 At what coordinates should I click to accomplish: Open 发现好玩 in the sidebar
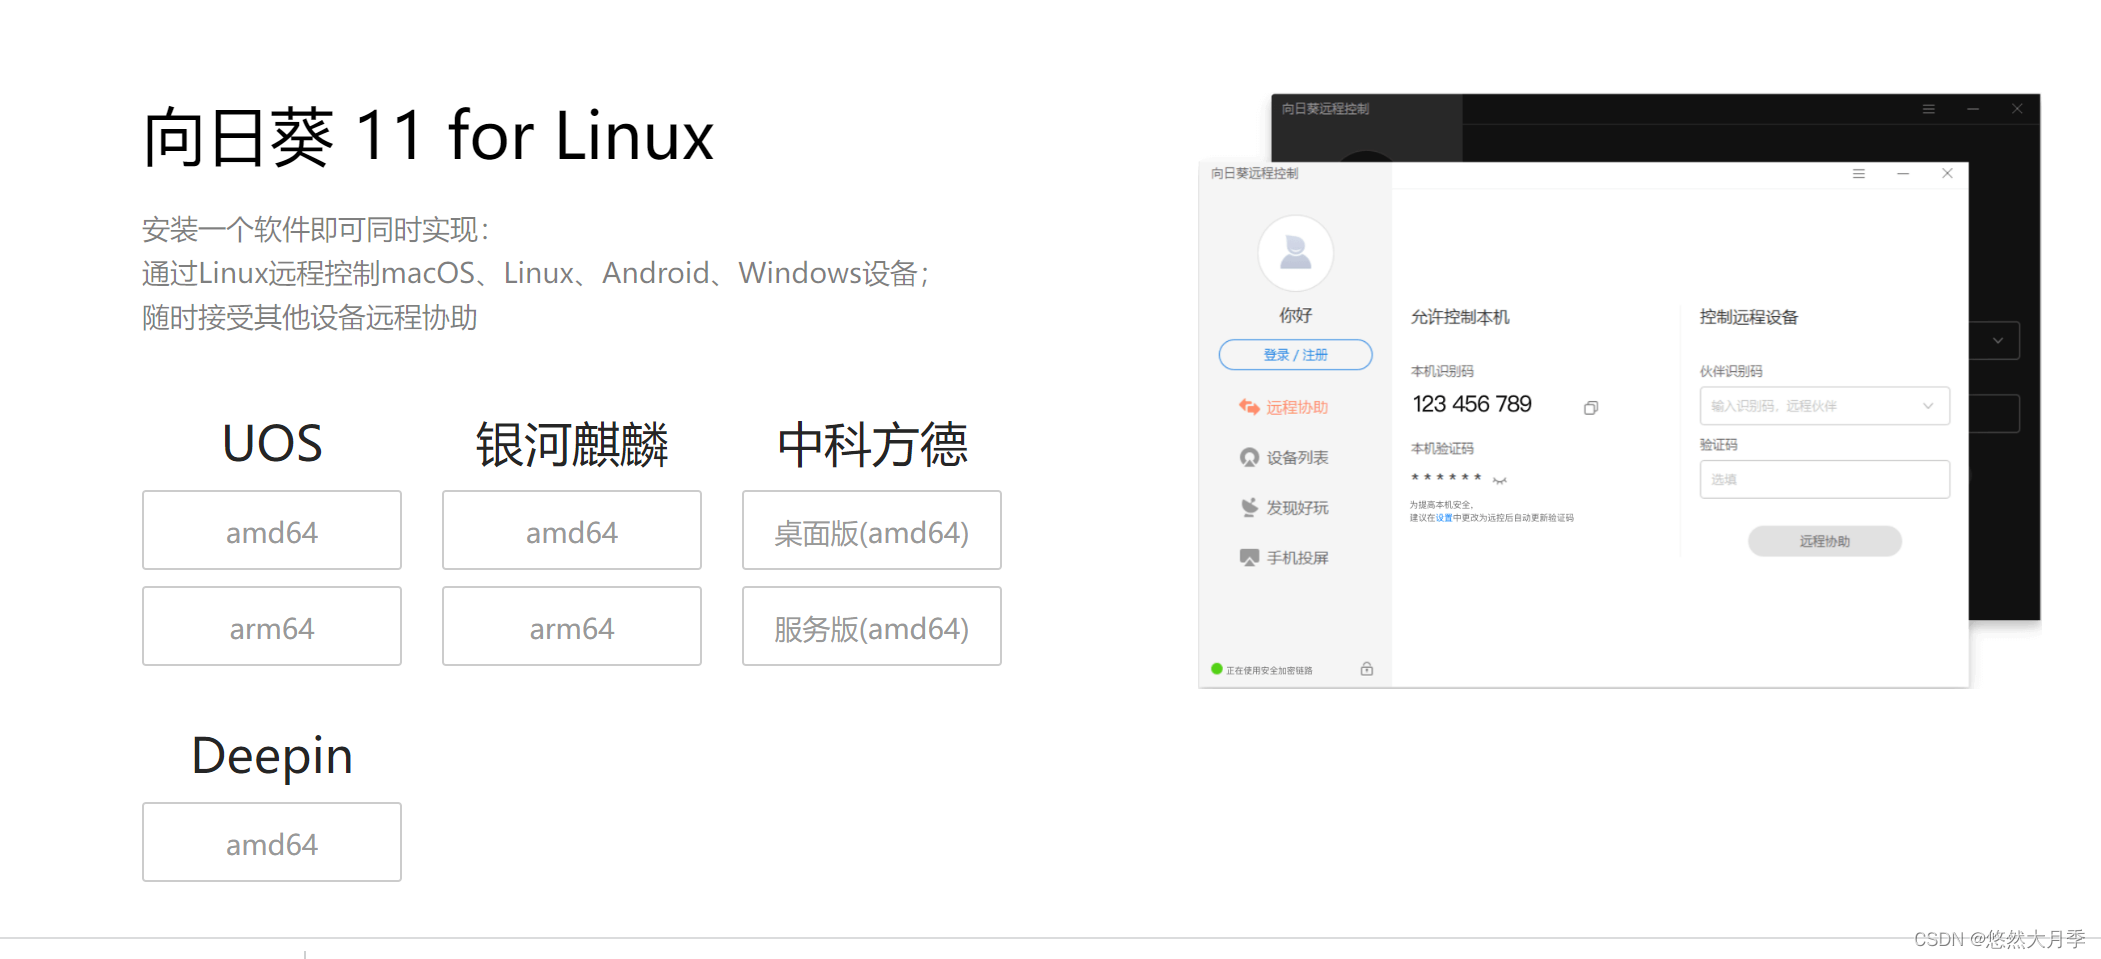tap(1285, 507)
